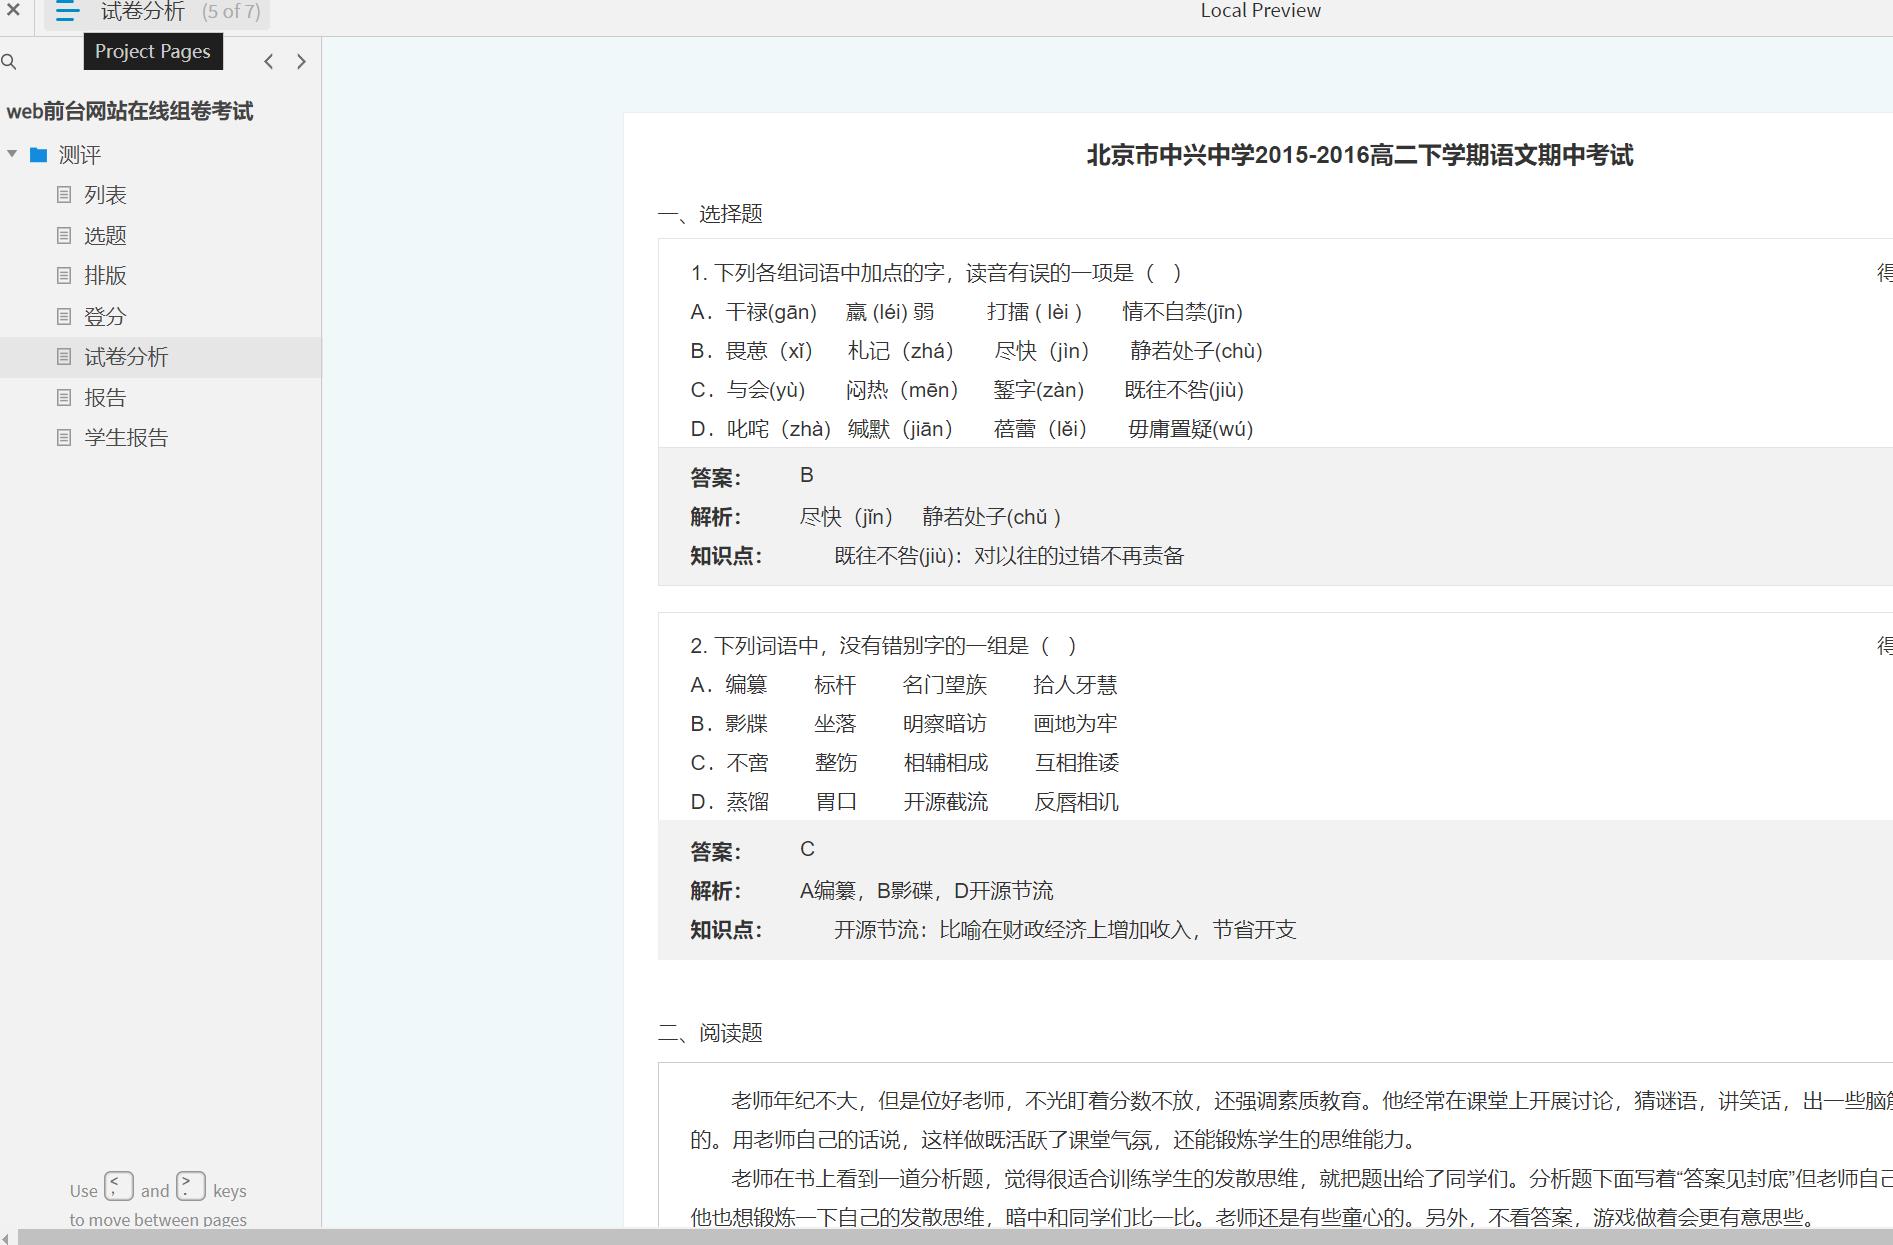Image resolution: width=1893 pixels, height=1245 pixels.
Task: Click page icon beside 学生报告
Action: point(64,438)
